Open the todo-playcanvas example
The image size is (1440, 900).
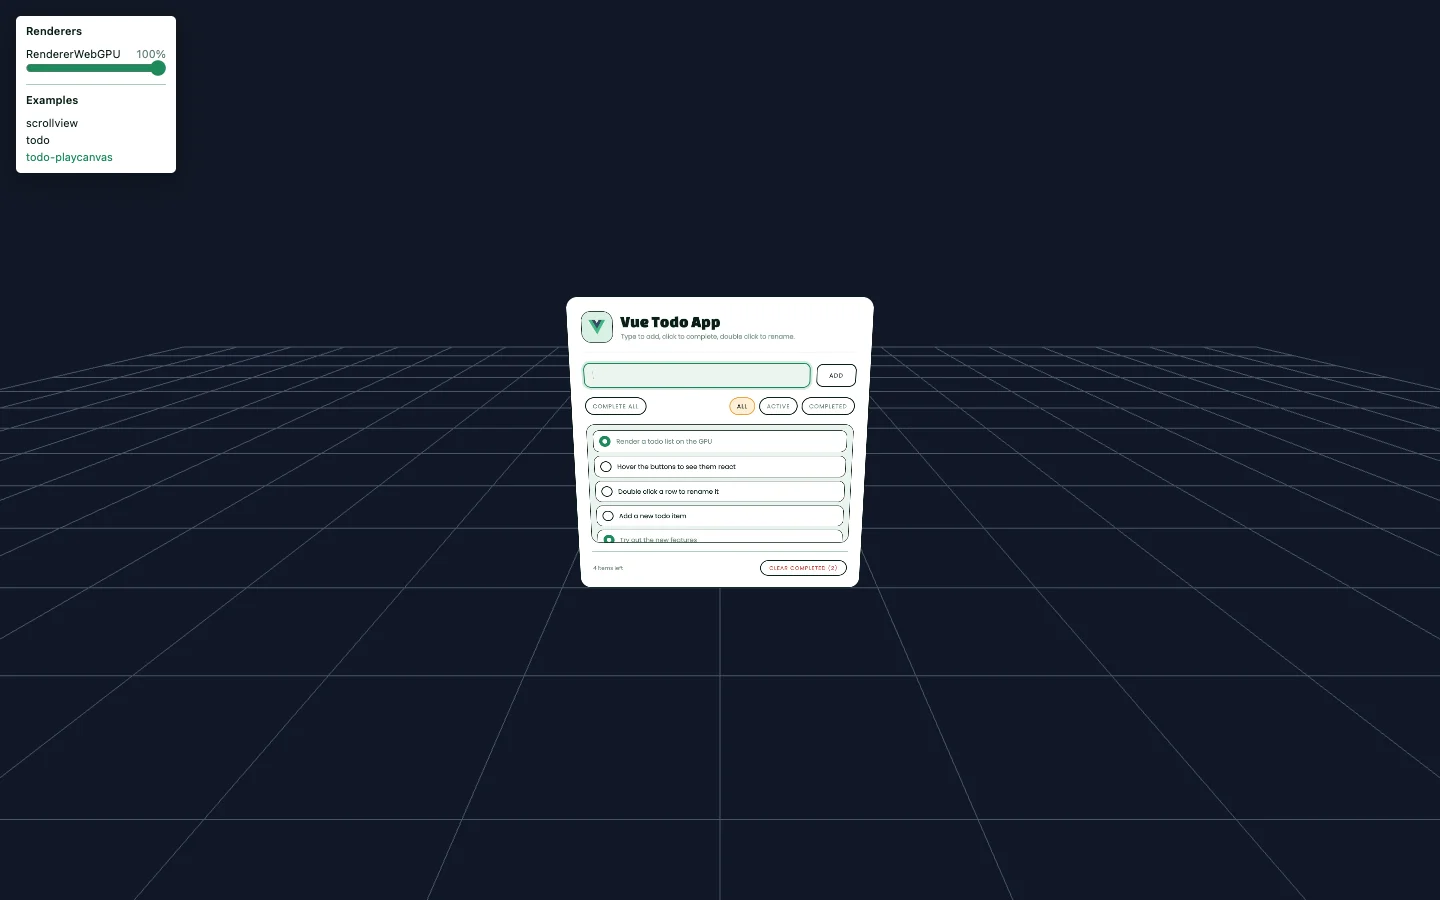pos(69,157)
